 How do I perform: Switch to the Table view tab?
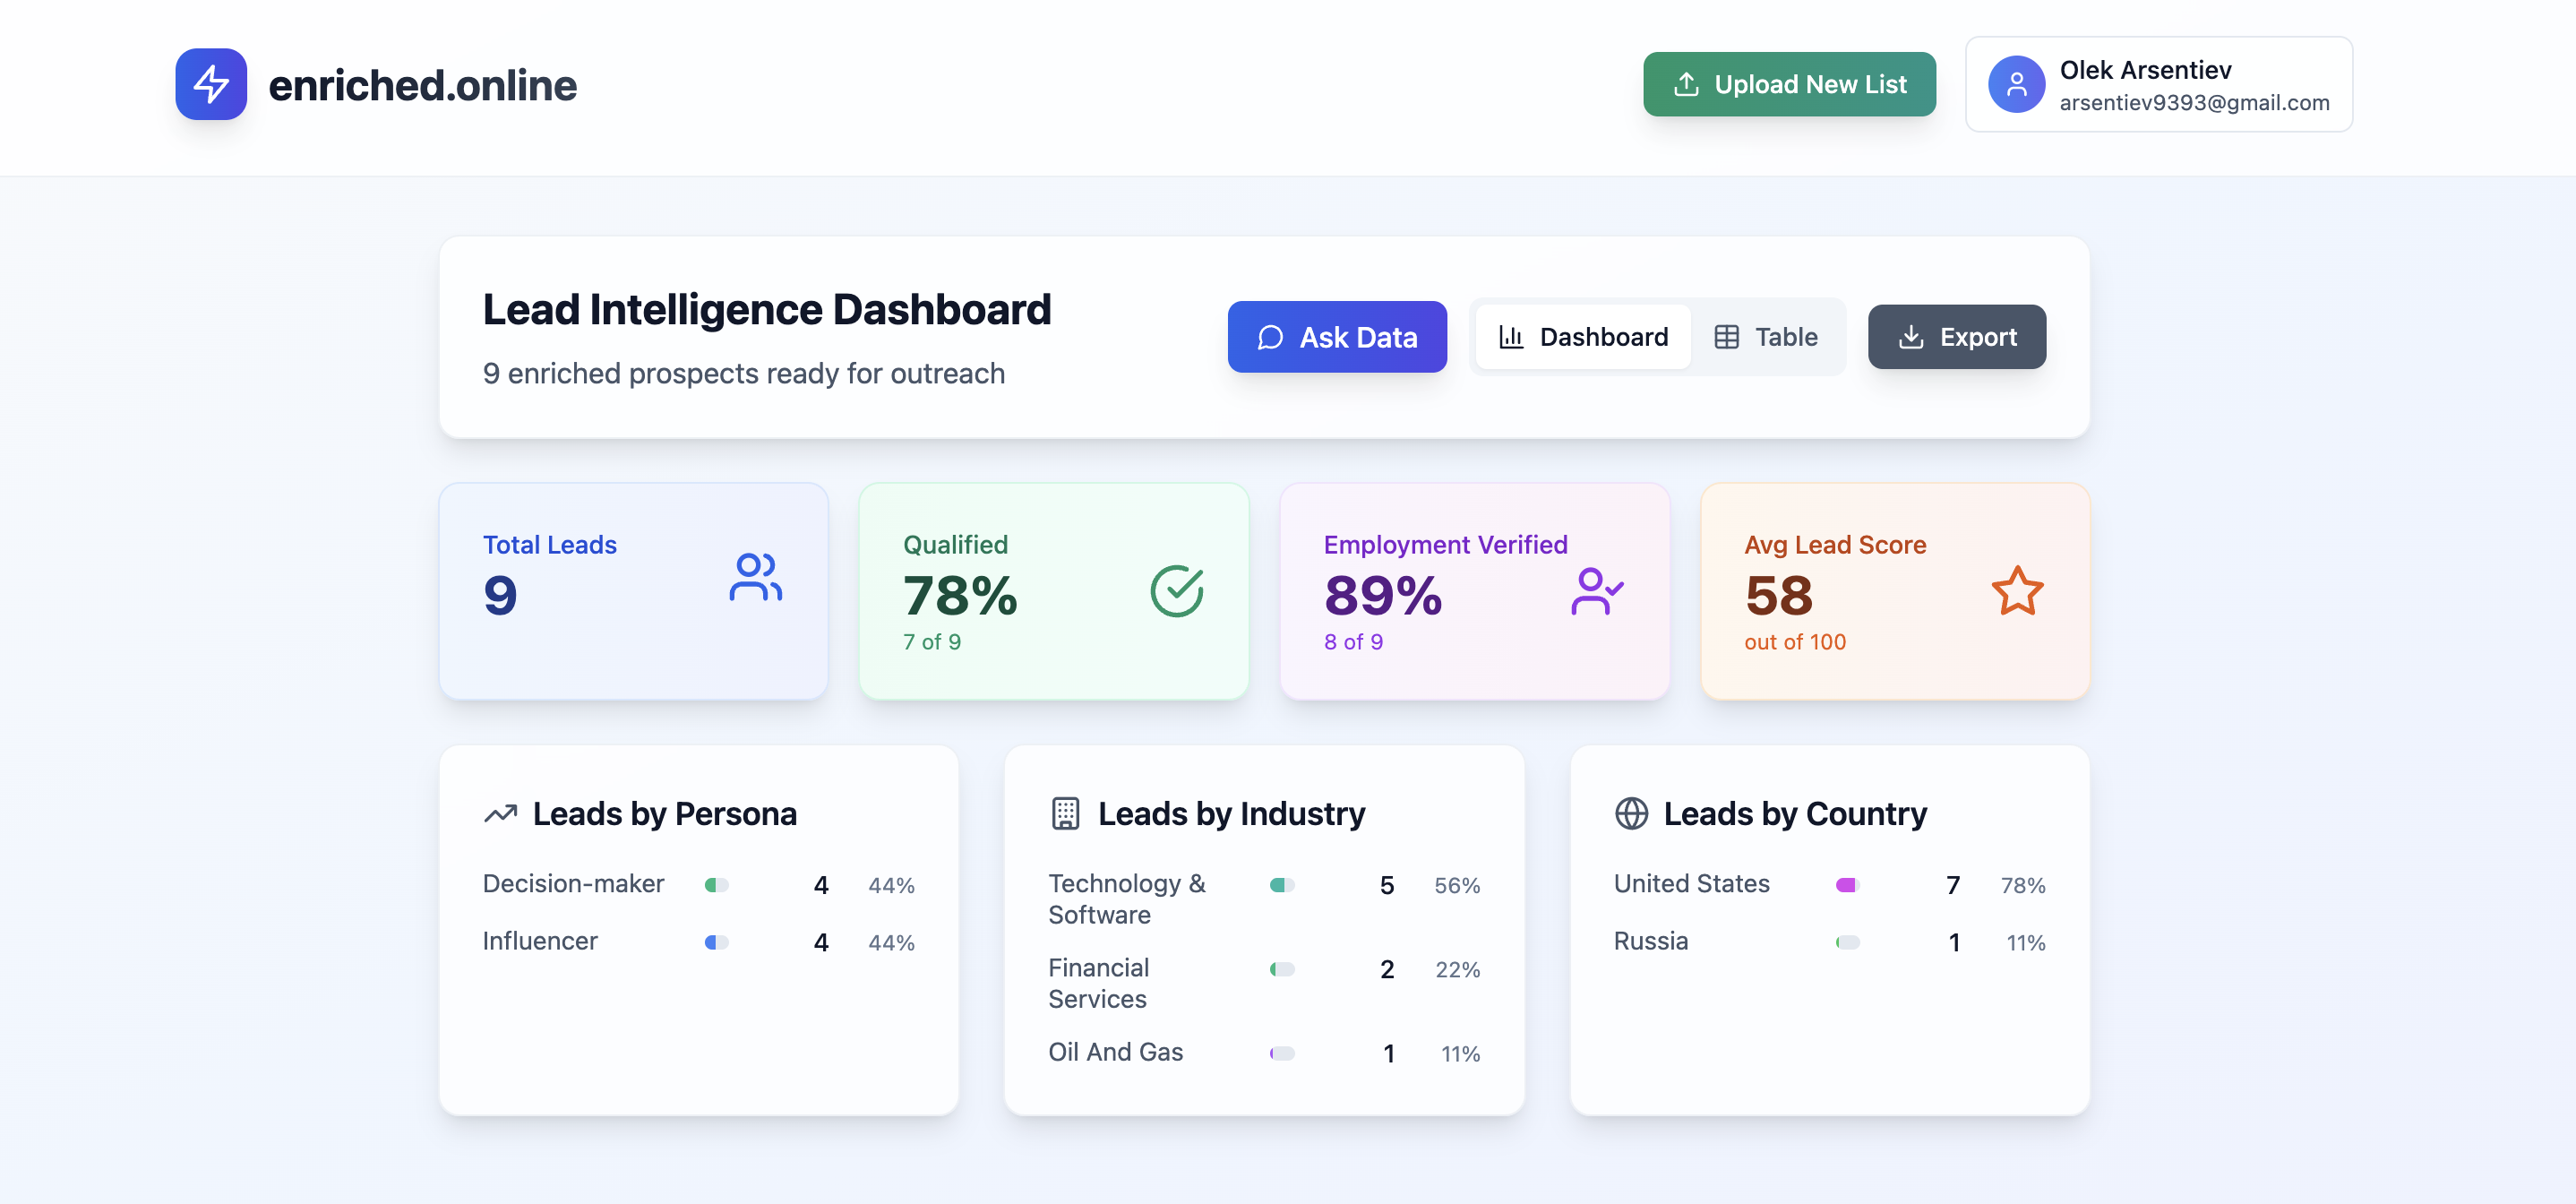[x=1766, y=337]
